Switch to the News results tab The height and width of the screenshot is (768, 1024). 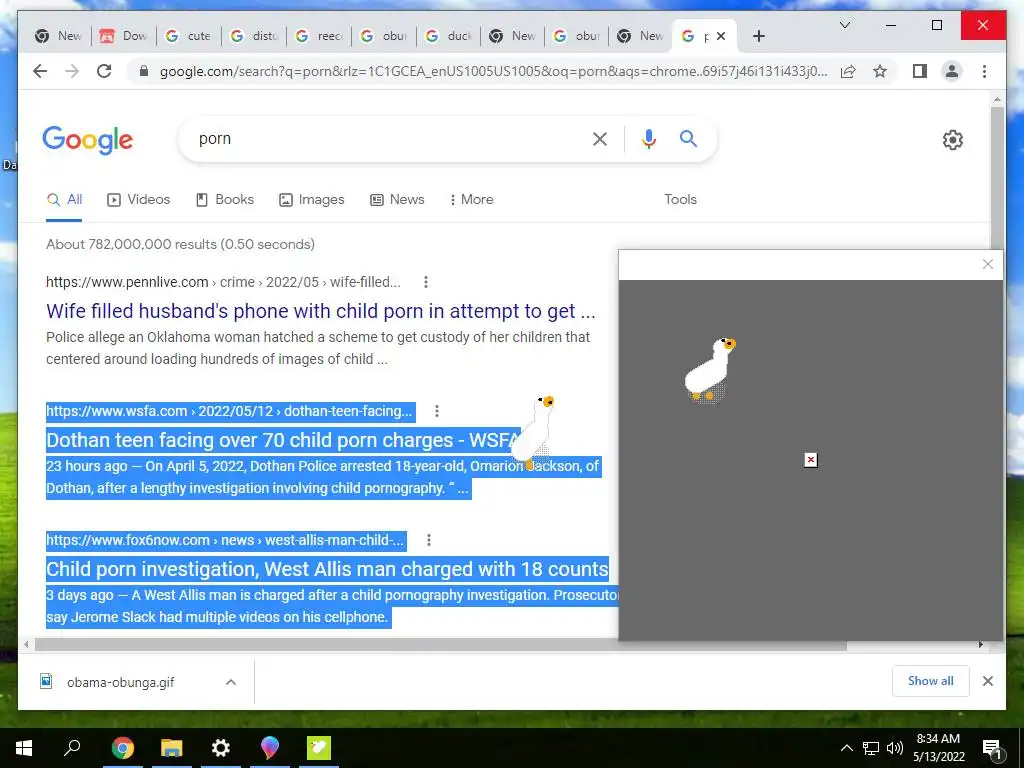(397, 199)
